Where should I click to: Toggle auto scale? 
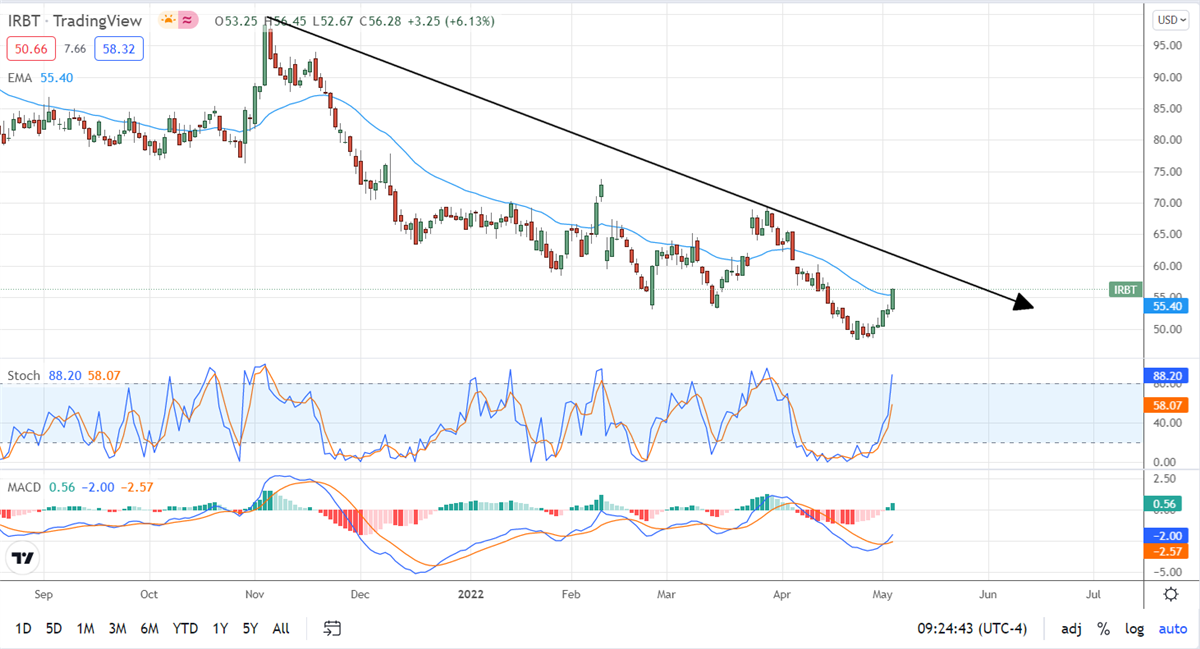(x=1172, y=629)
